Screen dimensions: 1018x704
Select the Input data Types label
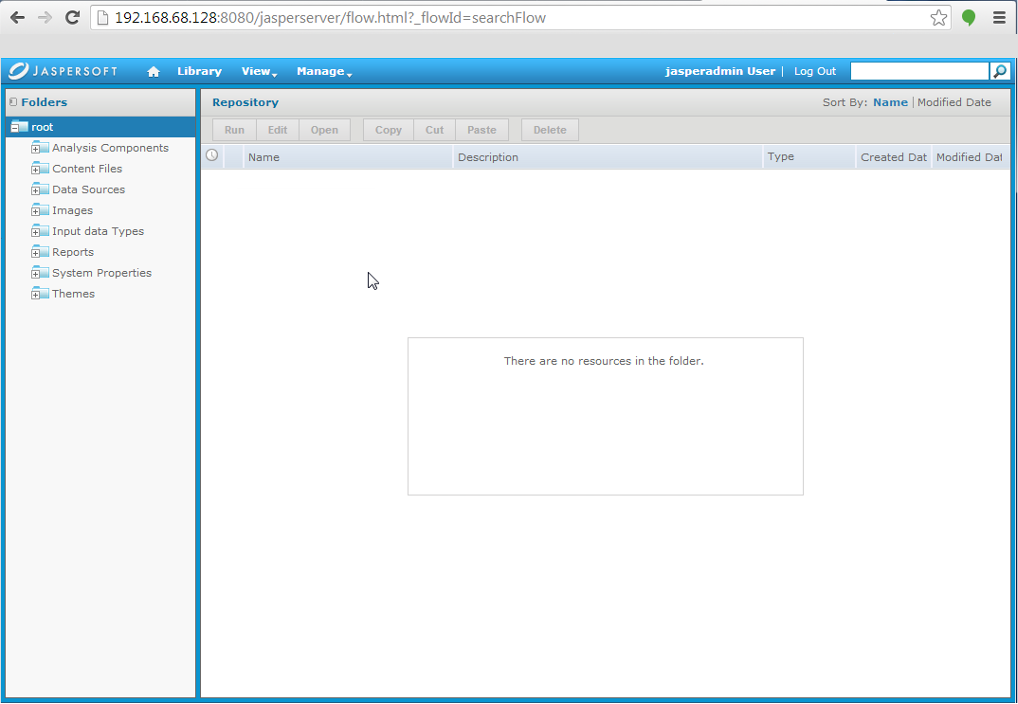point(98,231)
